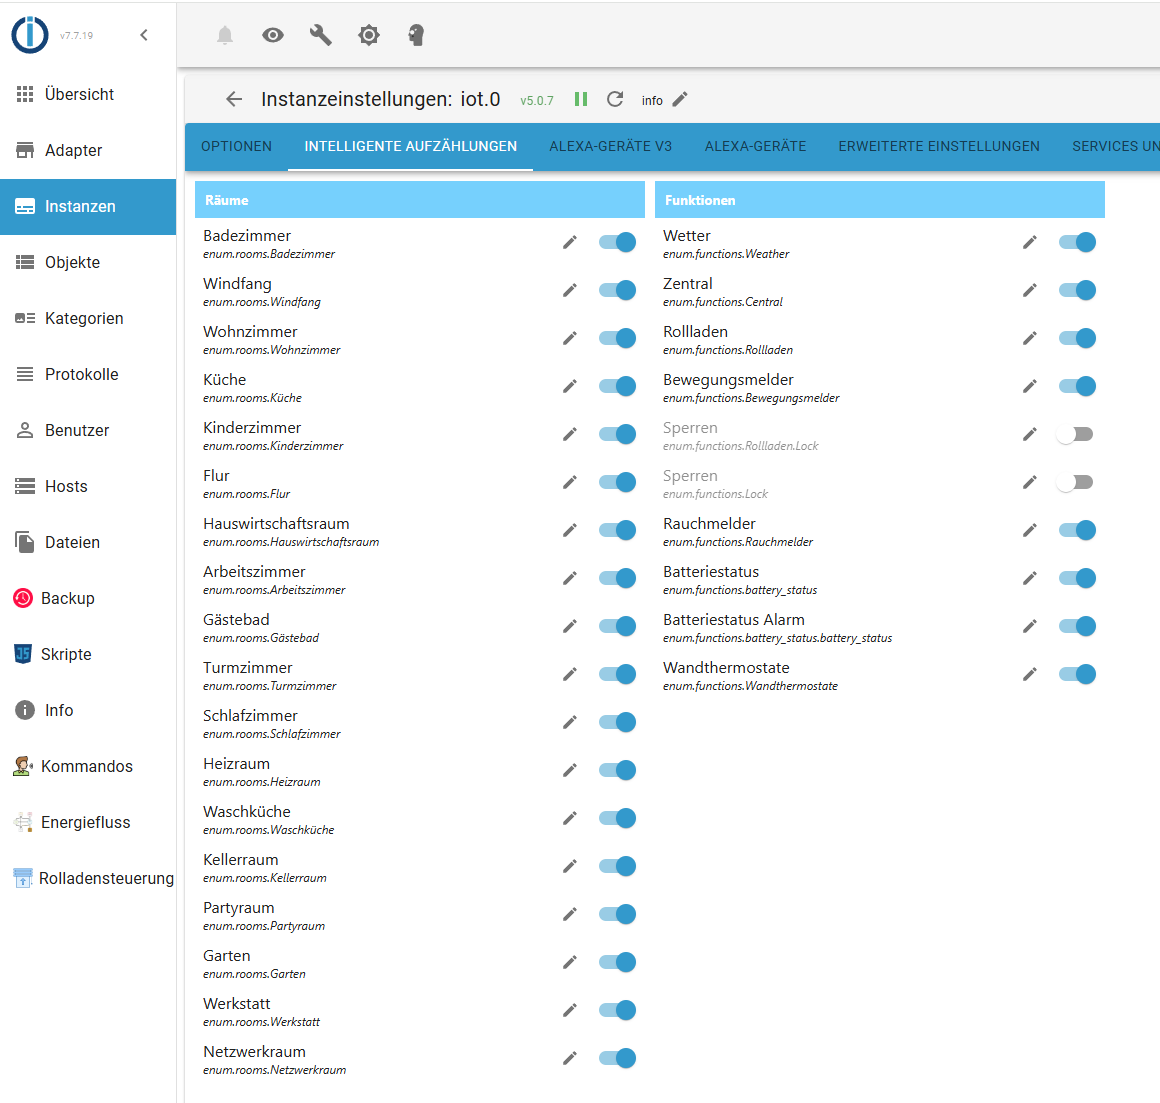This screenshot has width=1160, height=1103.
Task: Disable the Küche room switch
Action: pos(618,386)
